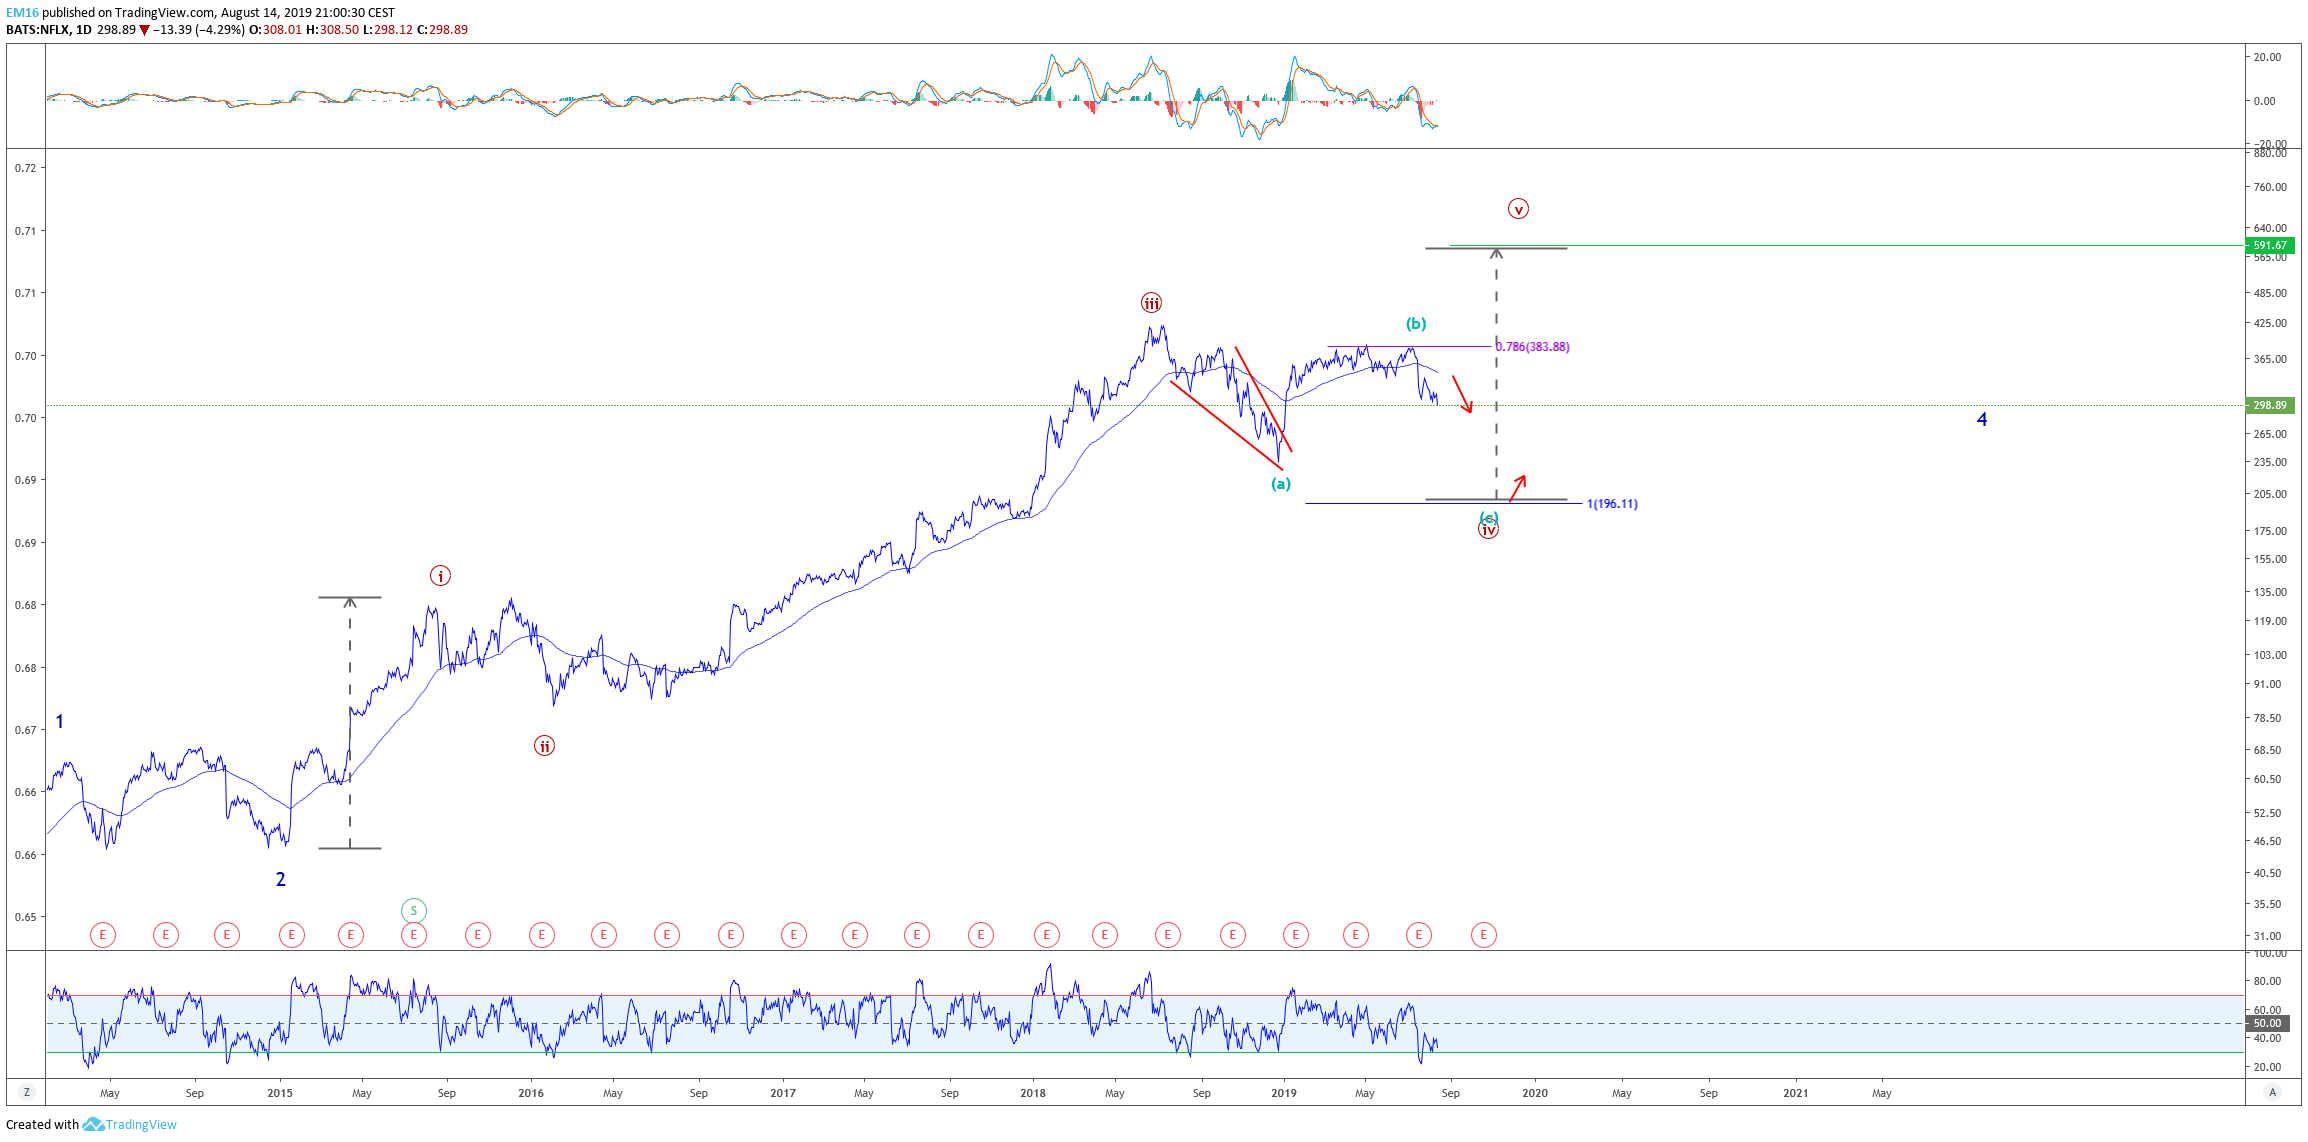Click the 31.00 price scale label

(x=2269, y=936)
